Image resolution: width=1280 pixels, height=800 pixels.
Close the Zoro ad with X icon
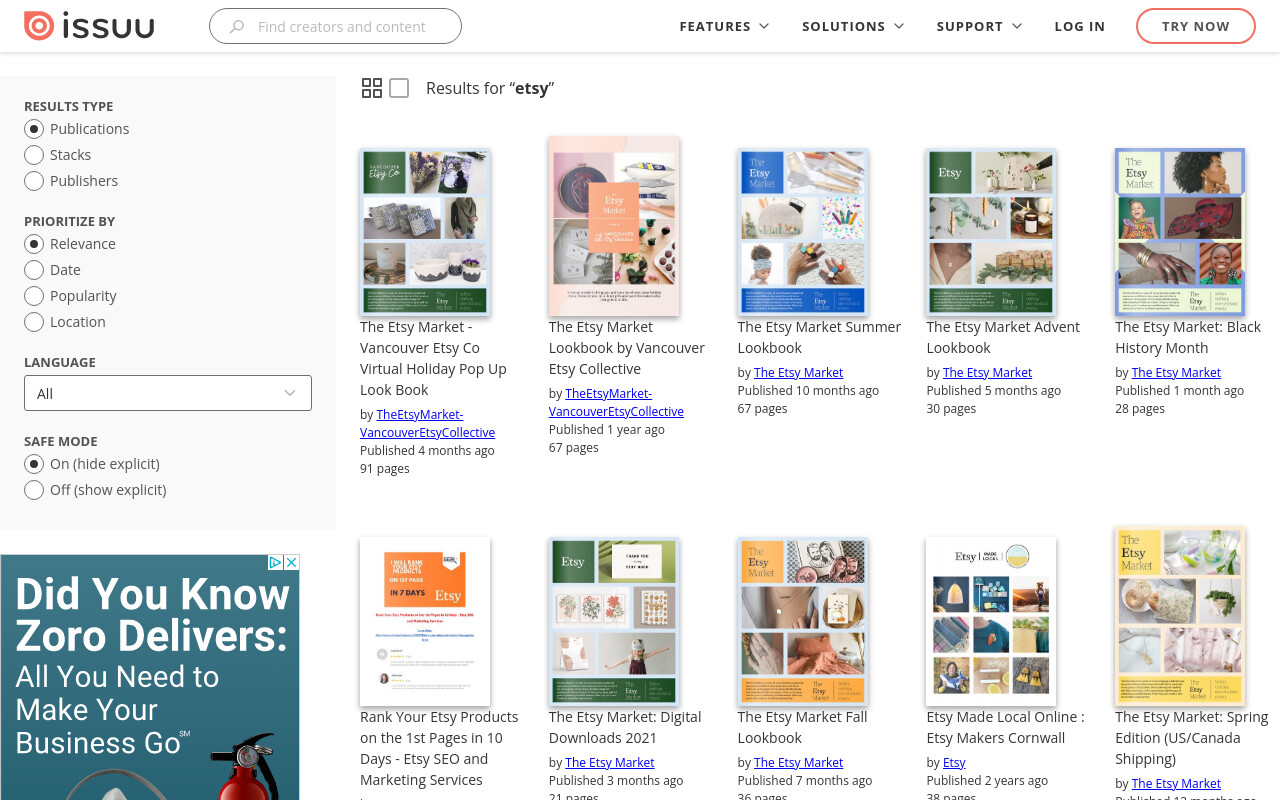pos(292,563)
